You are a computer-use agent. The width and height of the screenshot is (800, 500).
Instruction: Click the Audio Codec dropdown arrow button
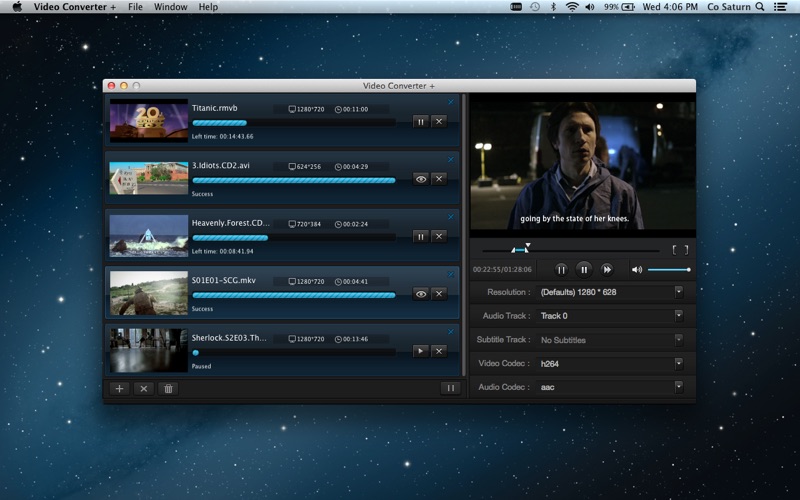coord(679,387)
